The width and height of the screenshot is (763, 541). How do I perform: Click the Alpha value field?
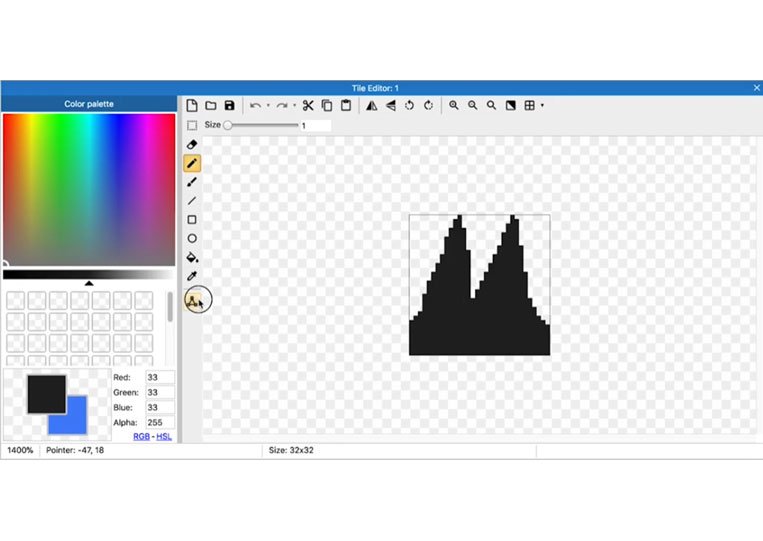pyautogui.click(x=160, y=423)
